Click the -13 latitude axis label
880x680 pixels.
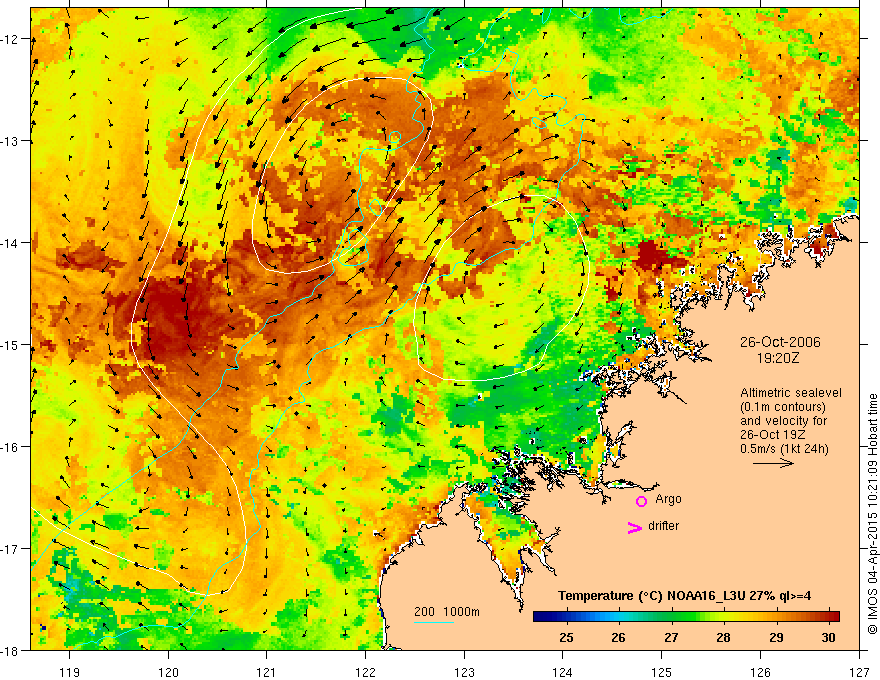click(x=10, y=141)
